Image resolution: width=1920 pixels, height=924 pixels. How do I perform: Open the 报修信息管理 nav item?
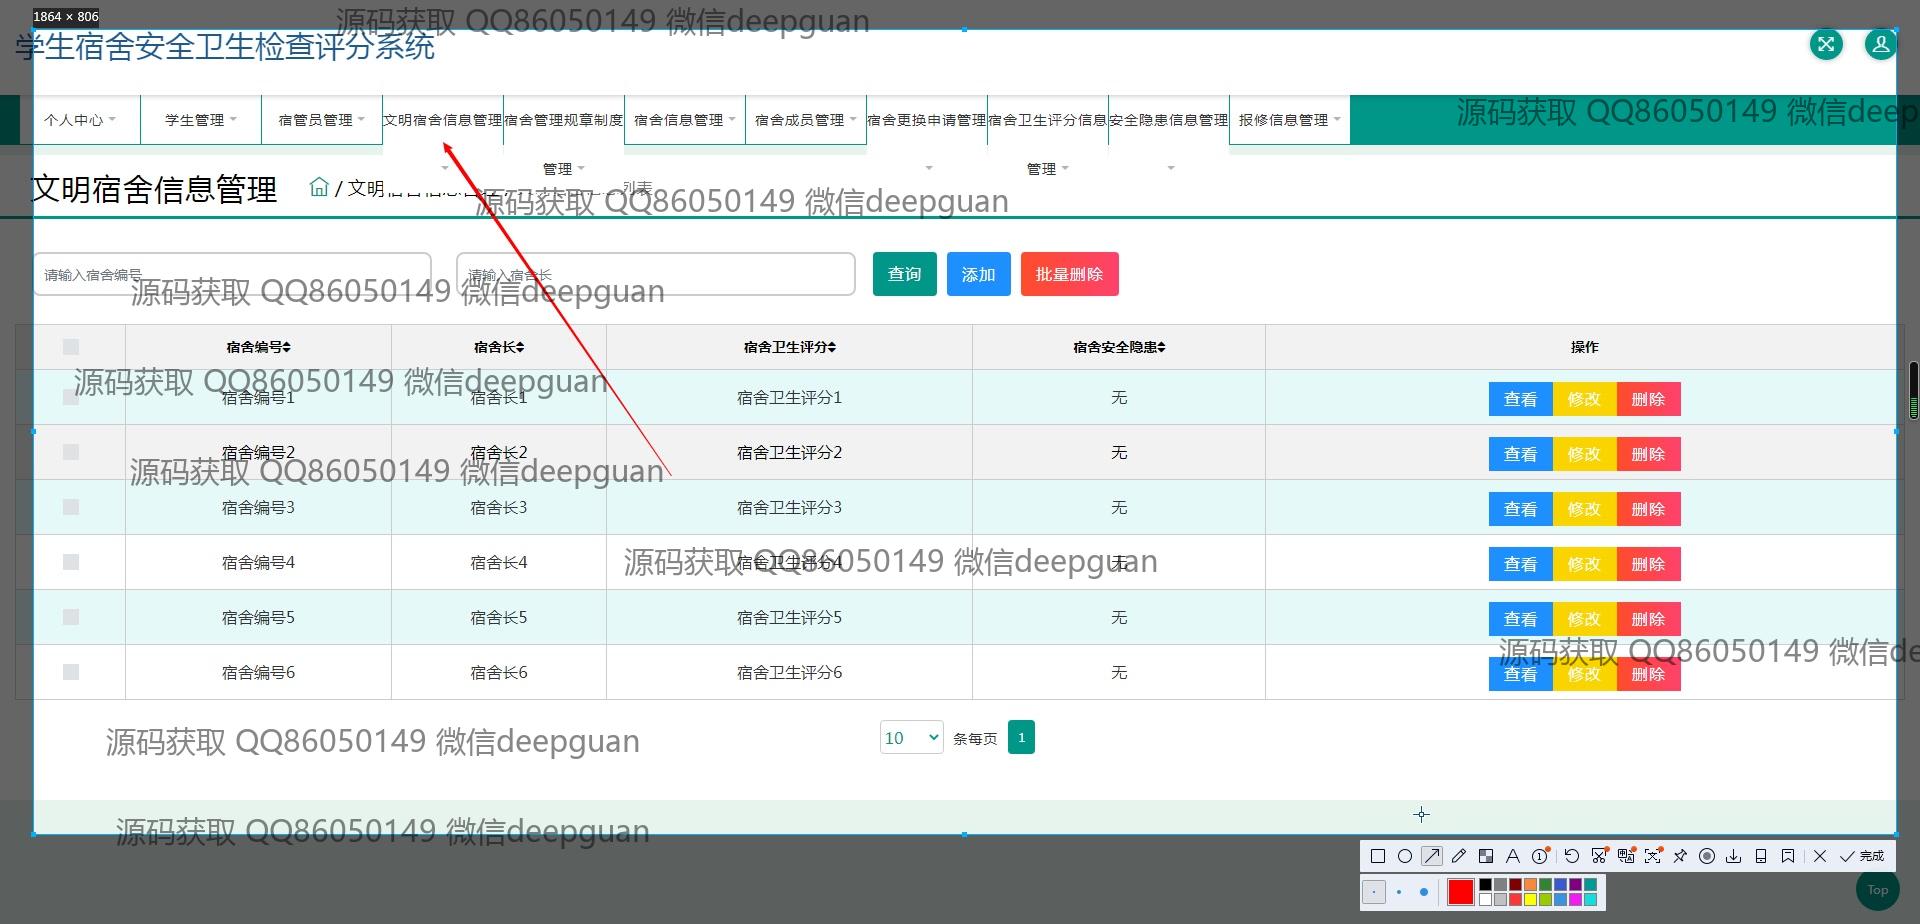coord(1290,120)
